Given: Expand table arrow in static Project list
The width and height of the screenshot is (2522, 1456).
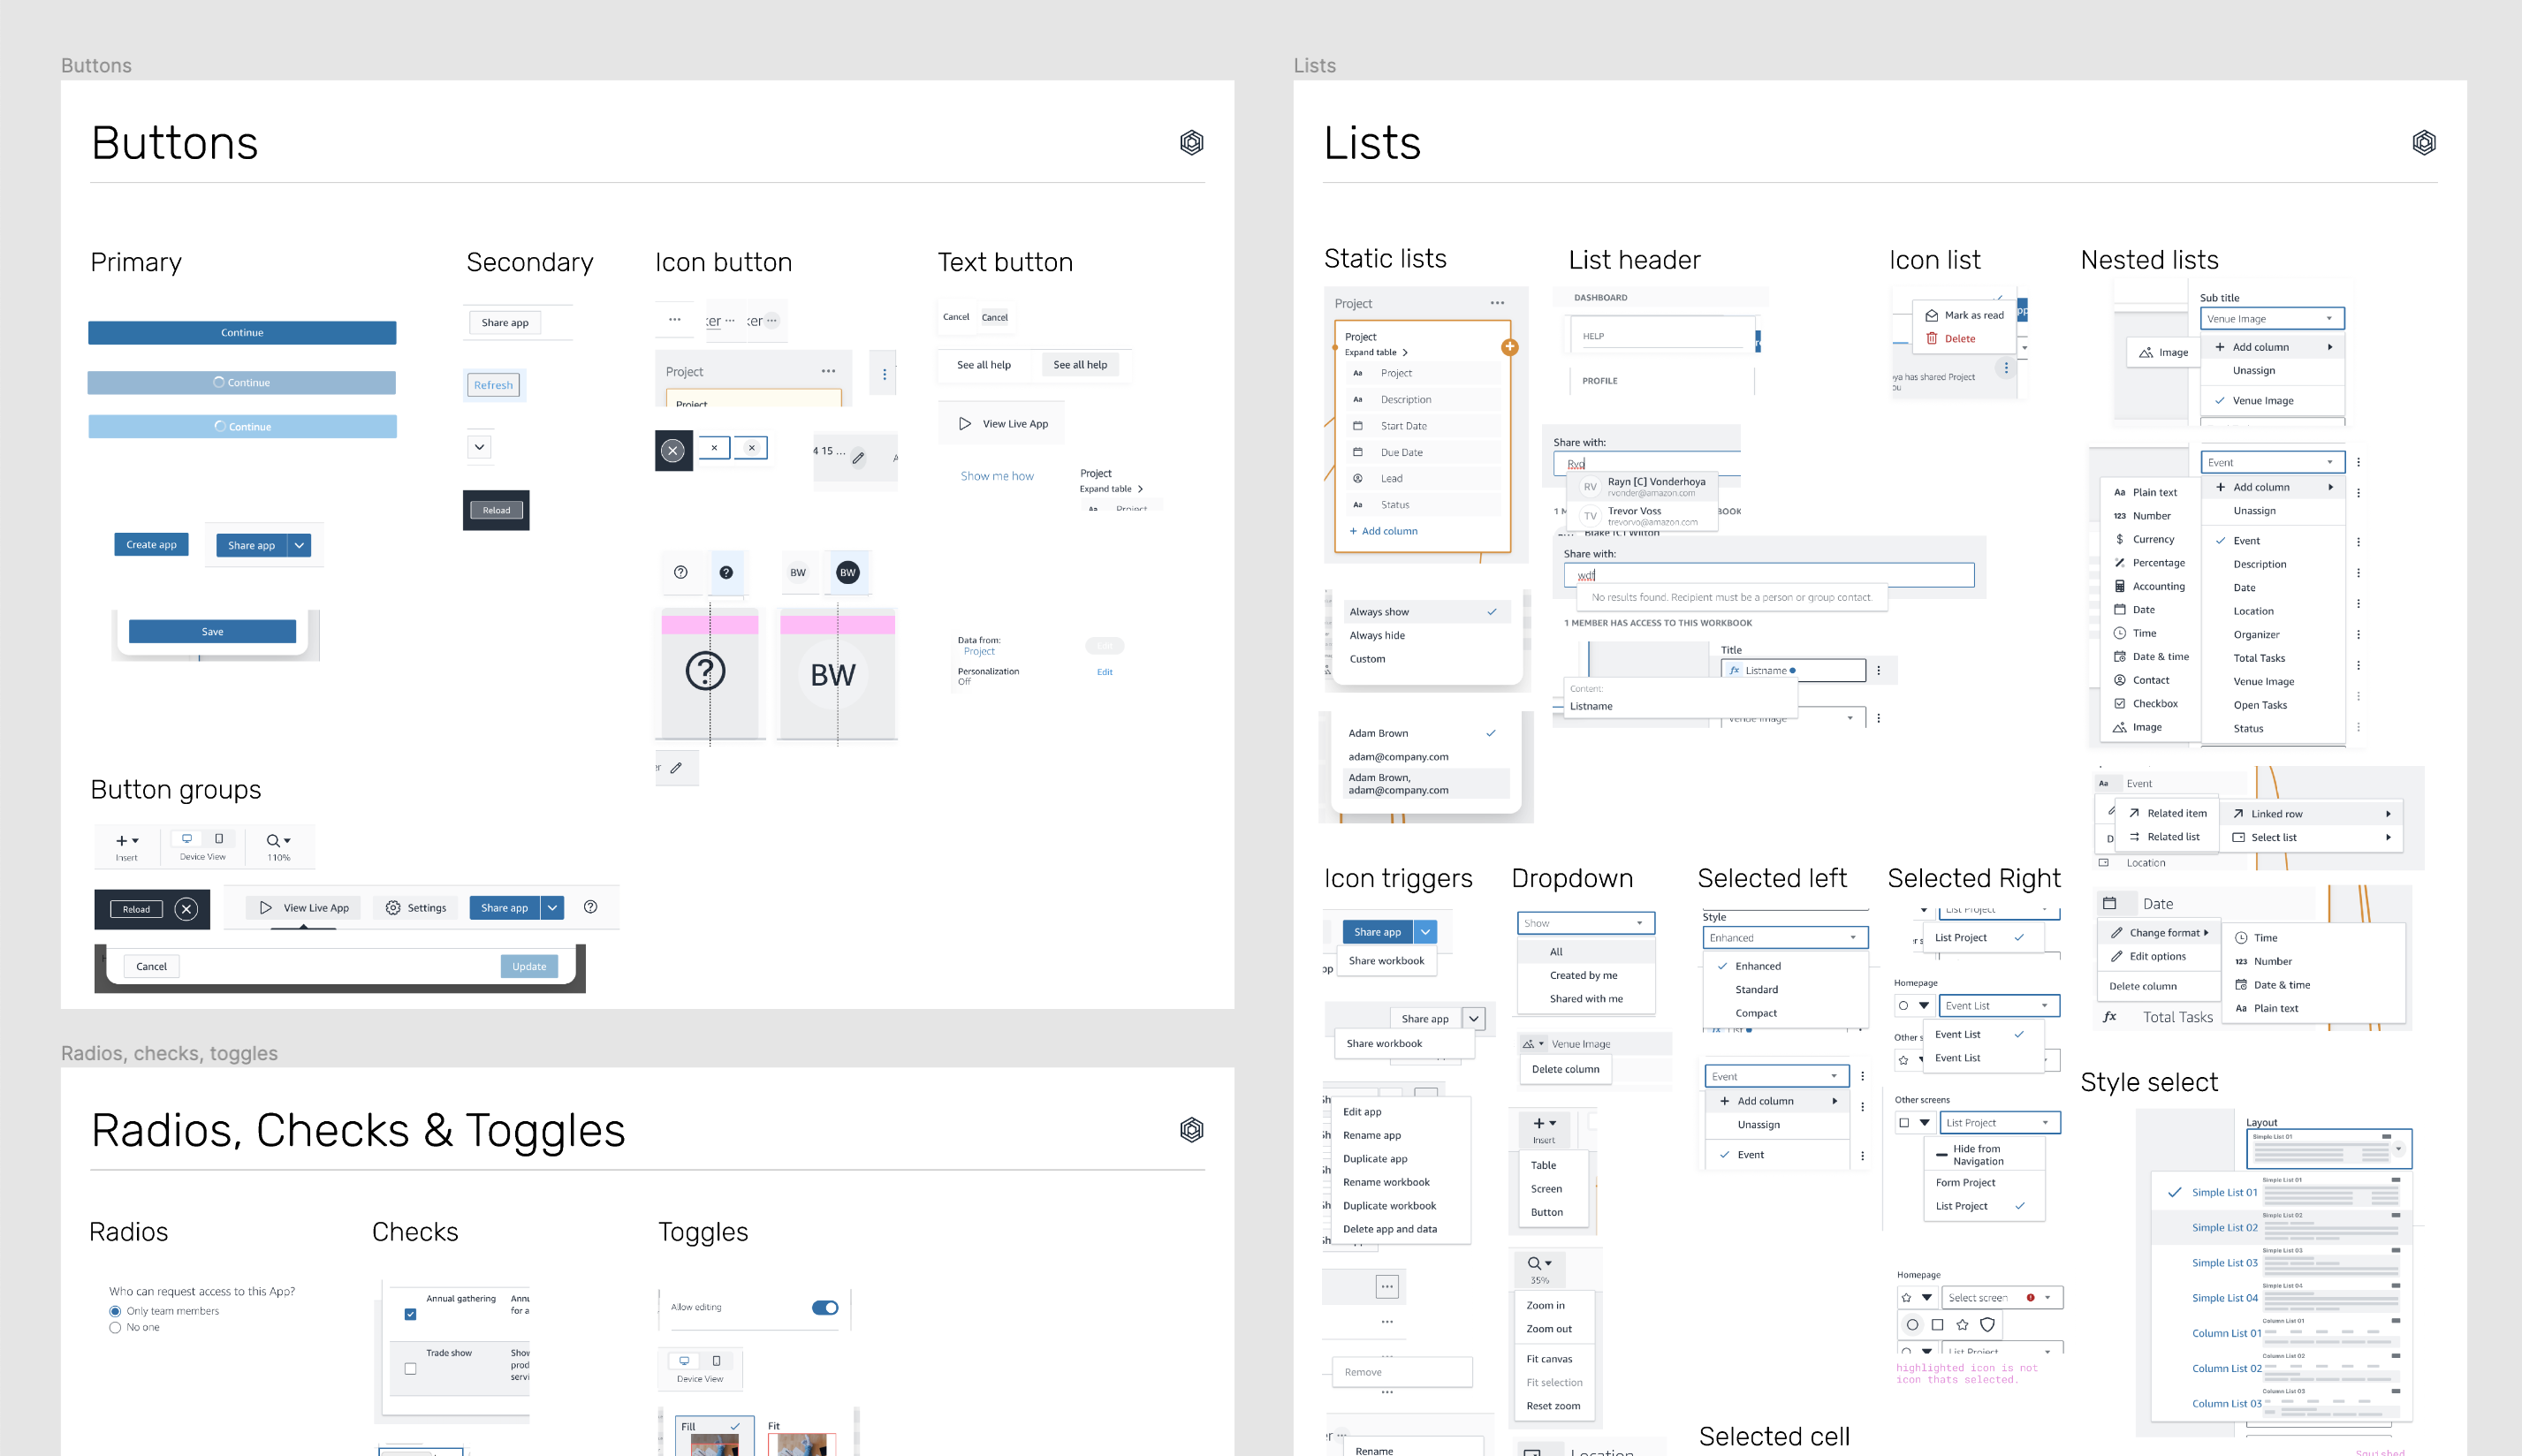Looking at the screenshot, I should click(x=1405, y=352).
